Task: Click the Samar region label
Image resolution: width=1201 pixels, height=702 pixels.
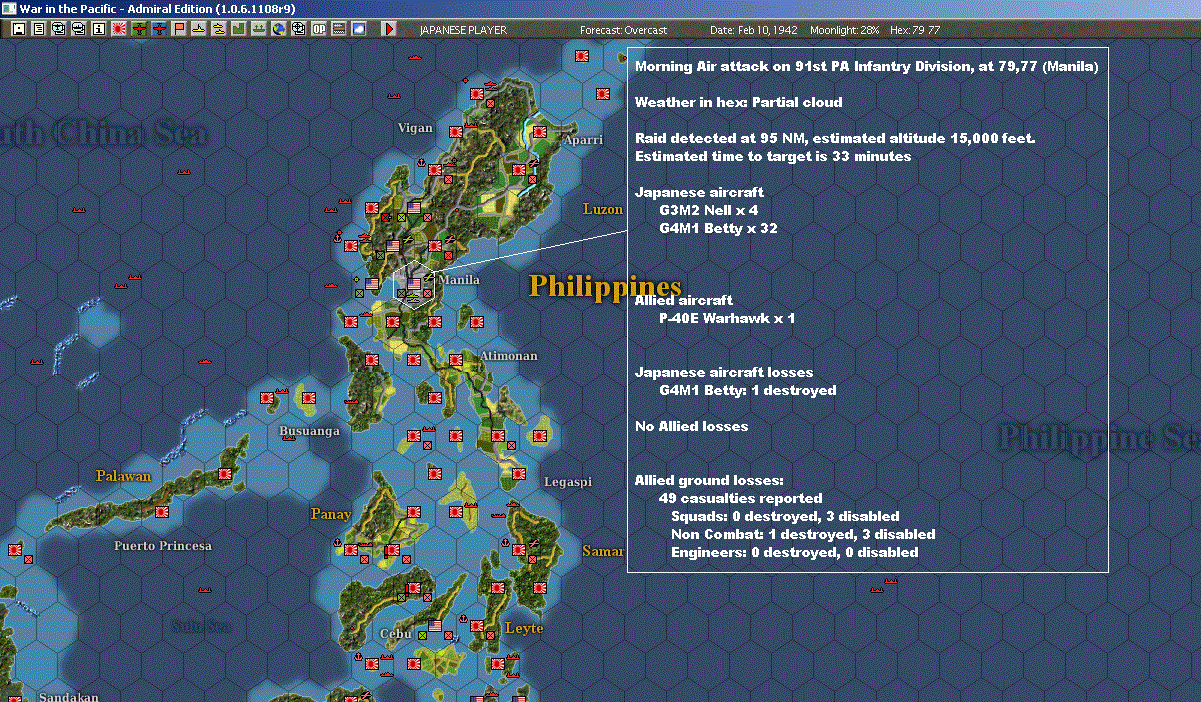Action: [x=603, y=551]
